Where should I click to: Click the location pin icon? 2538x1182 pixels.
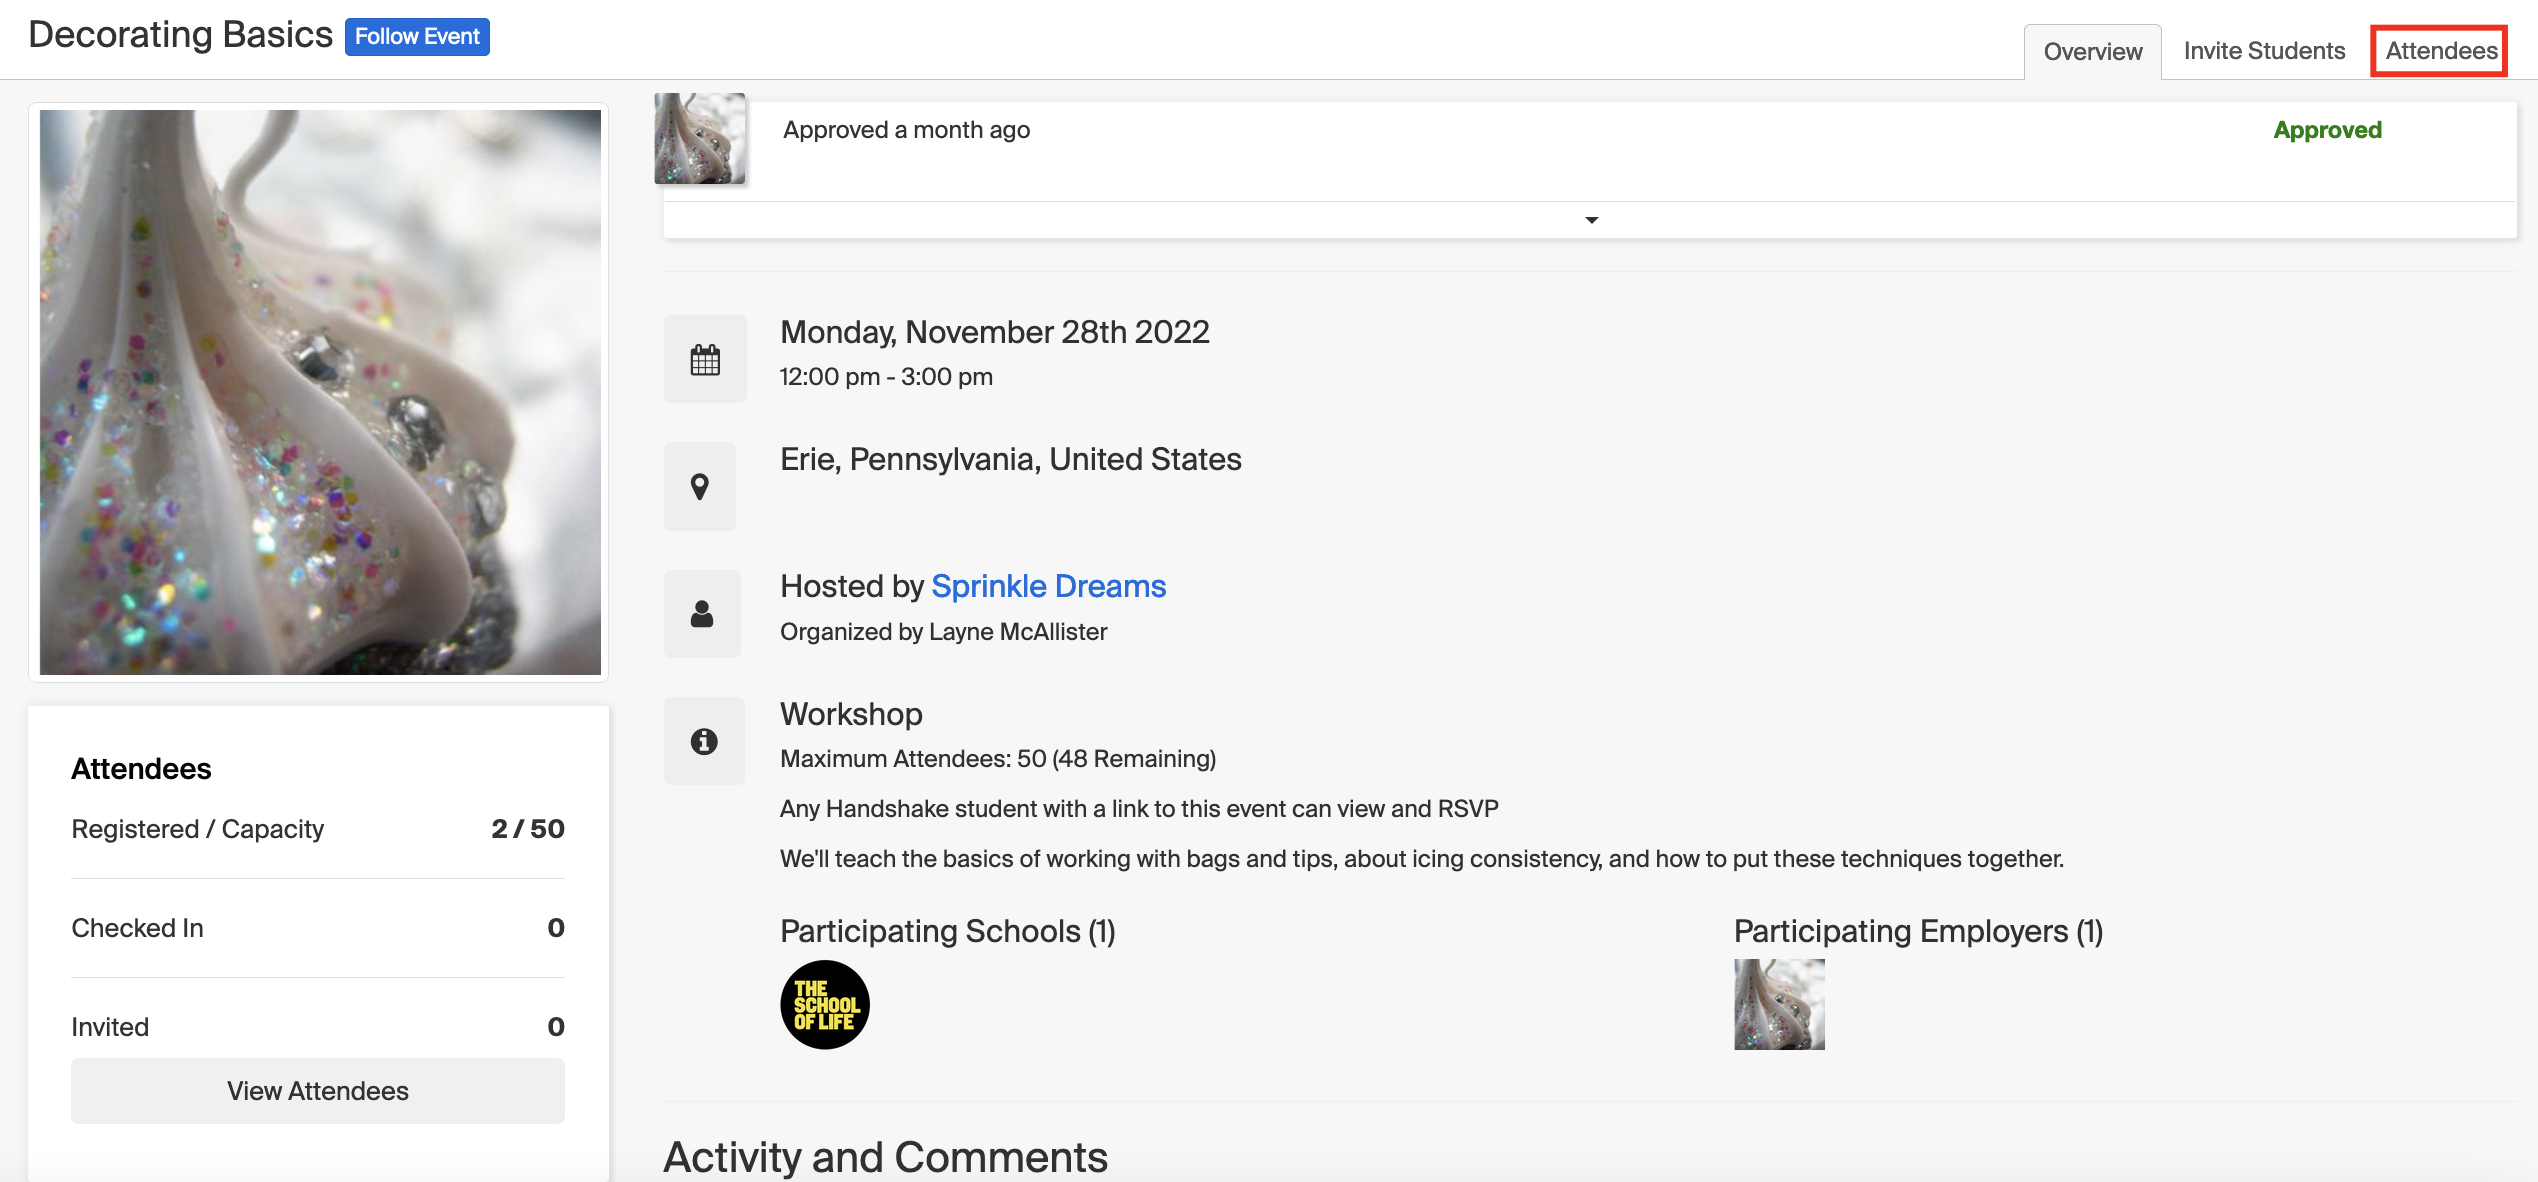point(700,487)
